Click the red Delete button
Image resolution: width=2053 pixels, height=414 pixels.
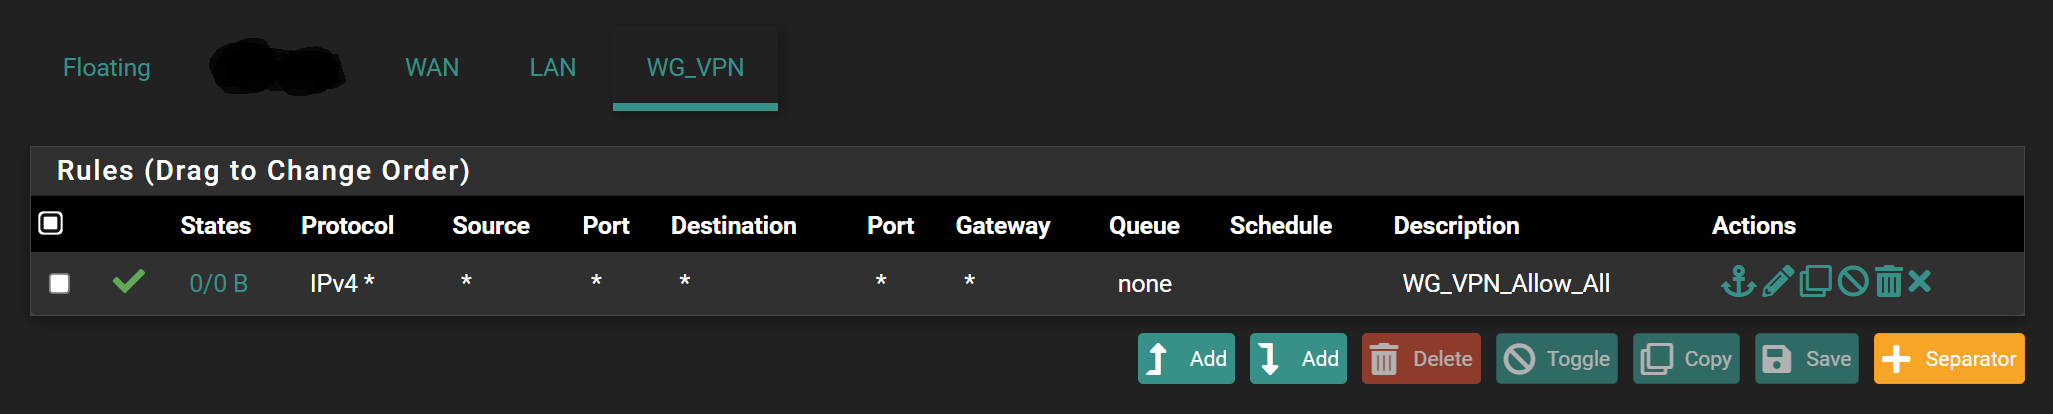tap(1421, 359)
